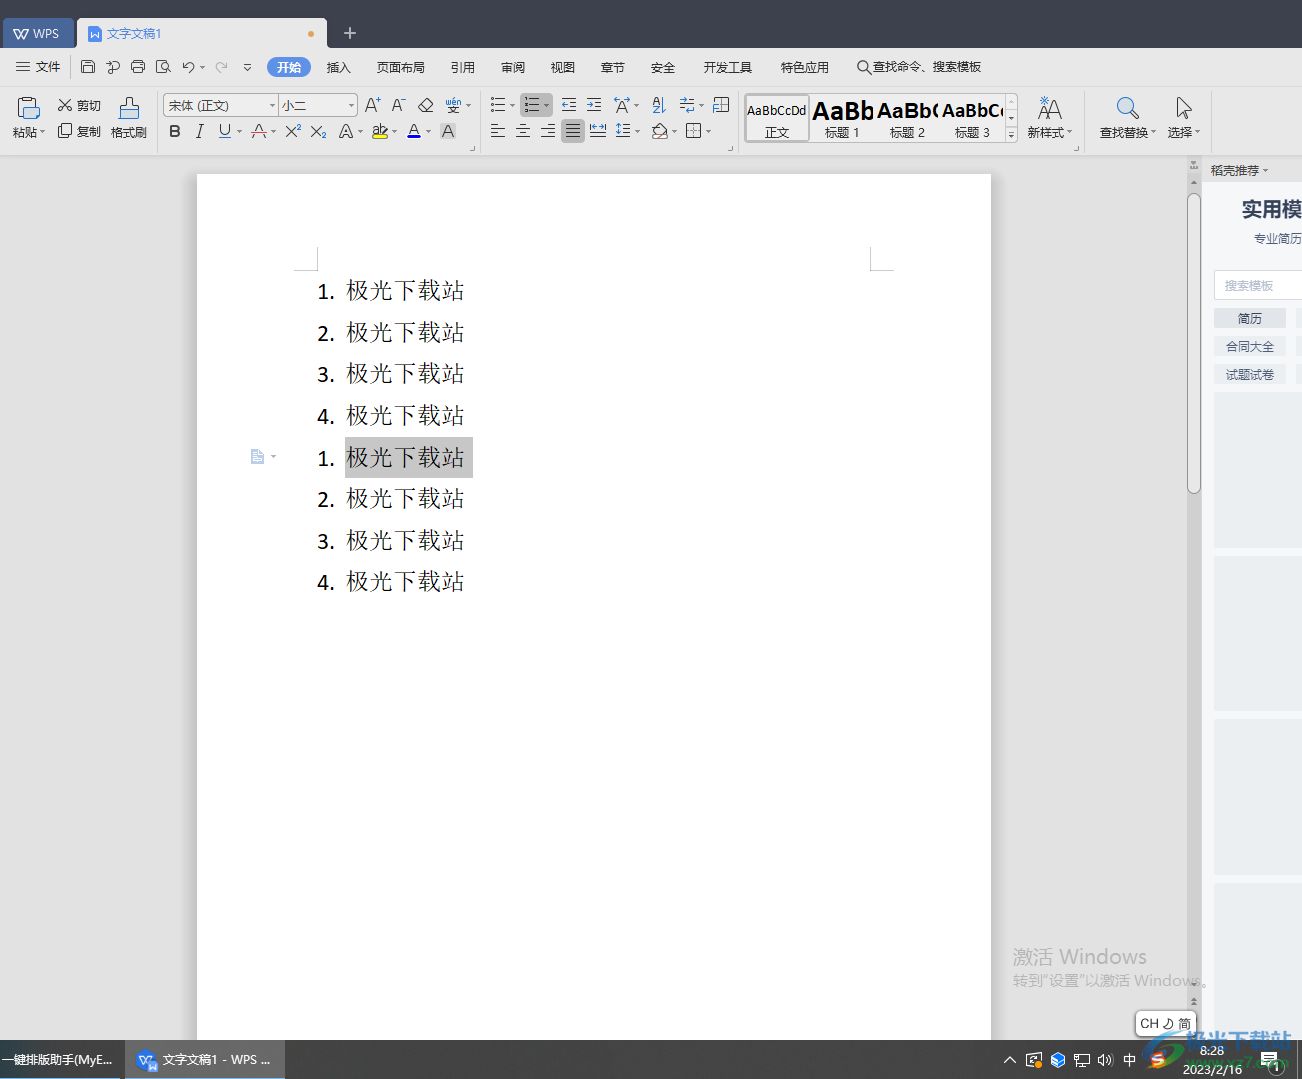Switch to the 视图 ribbon tab
Screen dimensions: 1302x1079
pos(563,67)
